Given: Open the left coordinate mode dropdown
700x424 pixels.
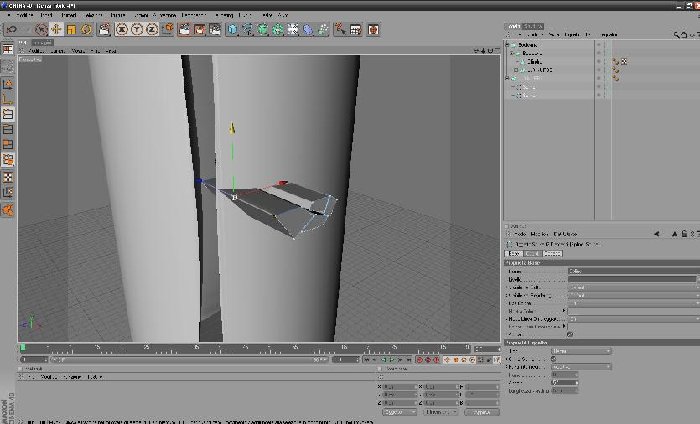Looking at the screenshot, I should tap(400, 412).
